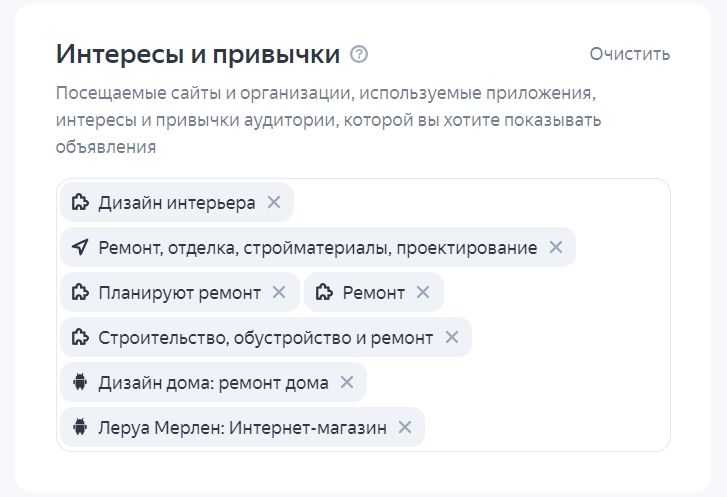Viewport: 727px width, 497px height.
Task: Click puzzle icon on the Ремонт chip
Action: [x=324, y=292]
